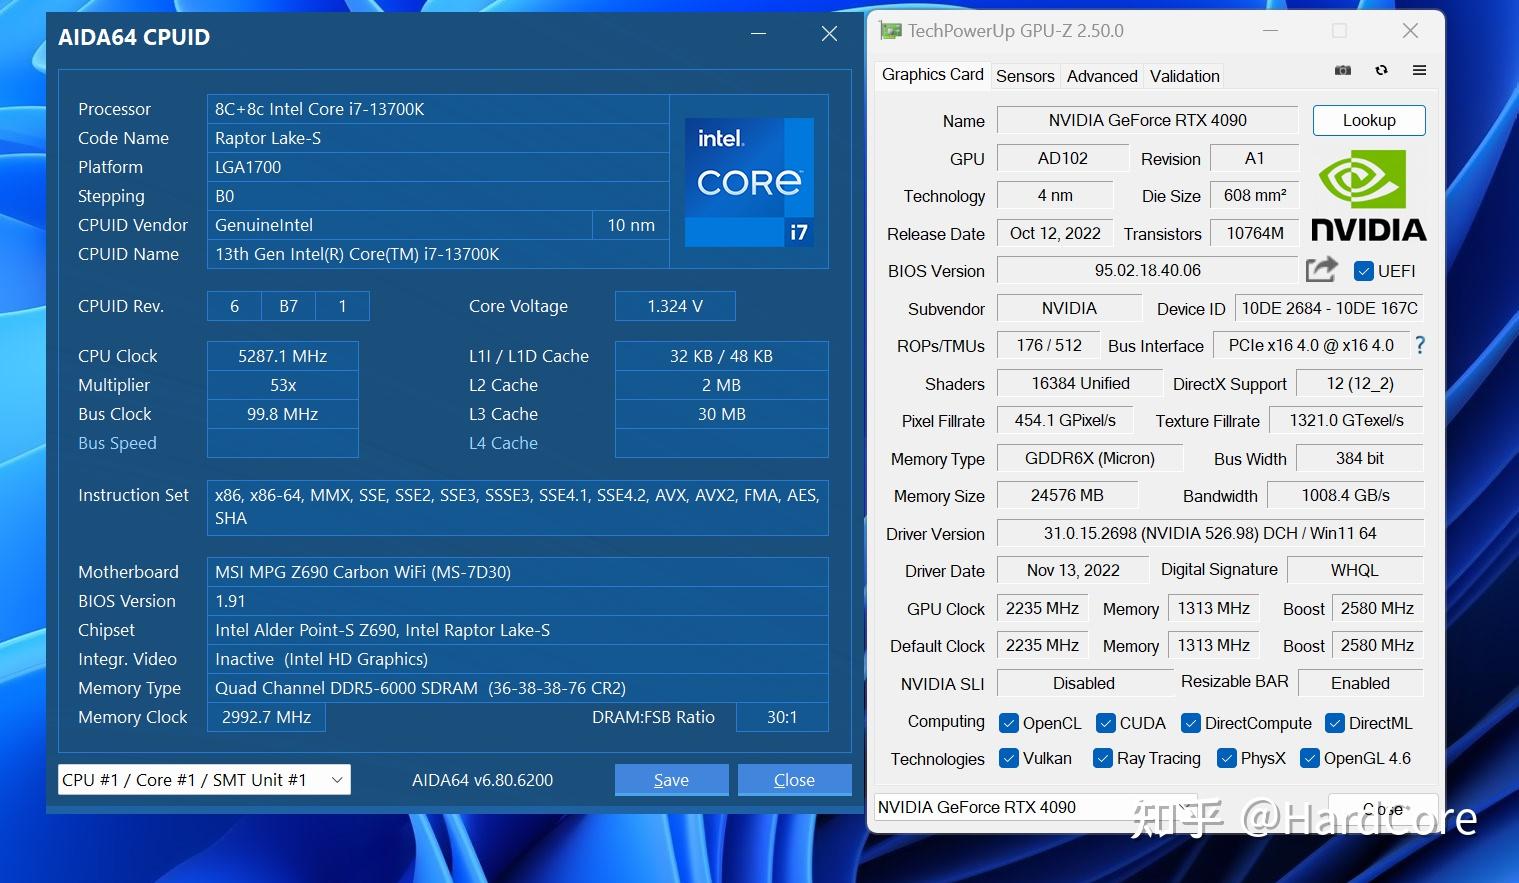Click the Shaders value 16384 Unified
Image resolution: width=1519 pixels, height=883 pixels.
pos(1080,383)
